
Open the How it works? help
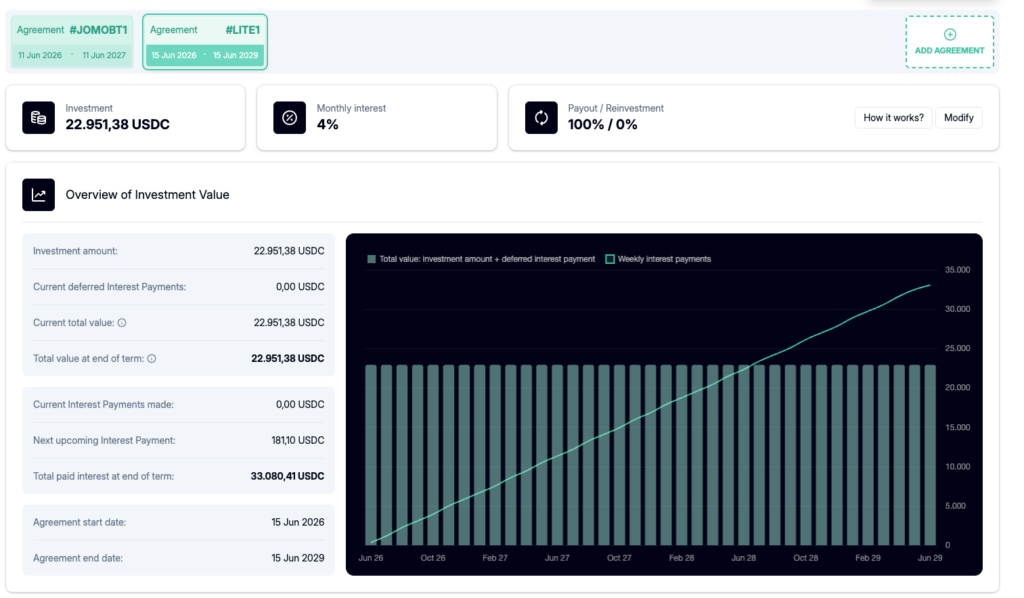click(893, 118)
